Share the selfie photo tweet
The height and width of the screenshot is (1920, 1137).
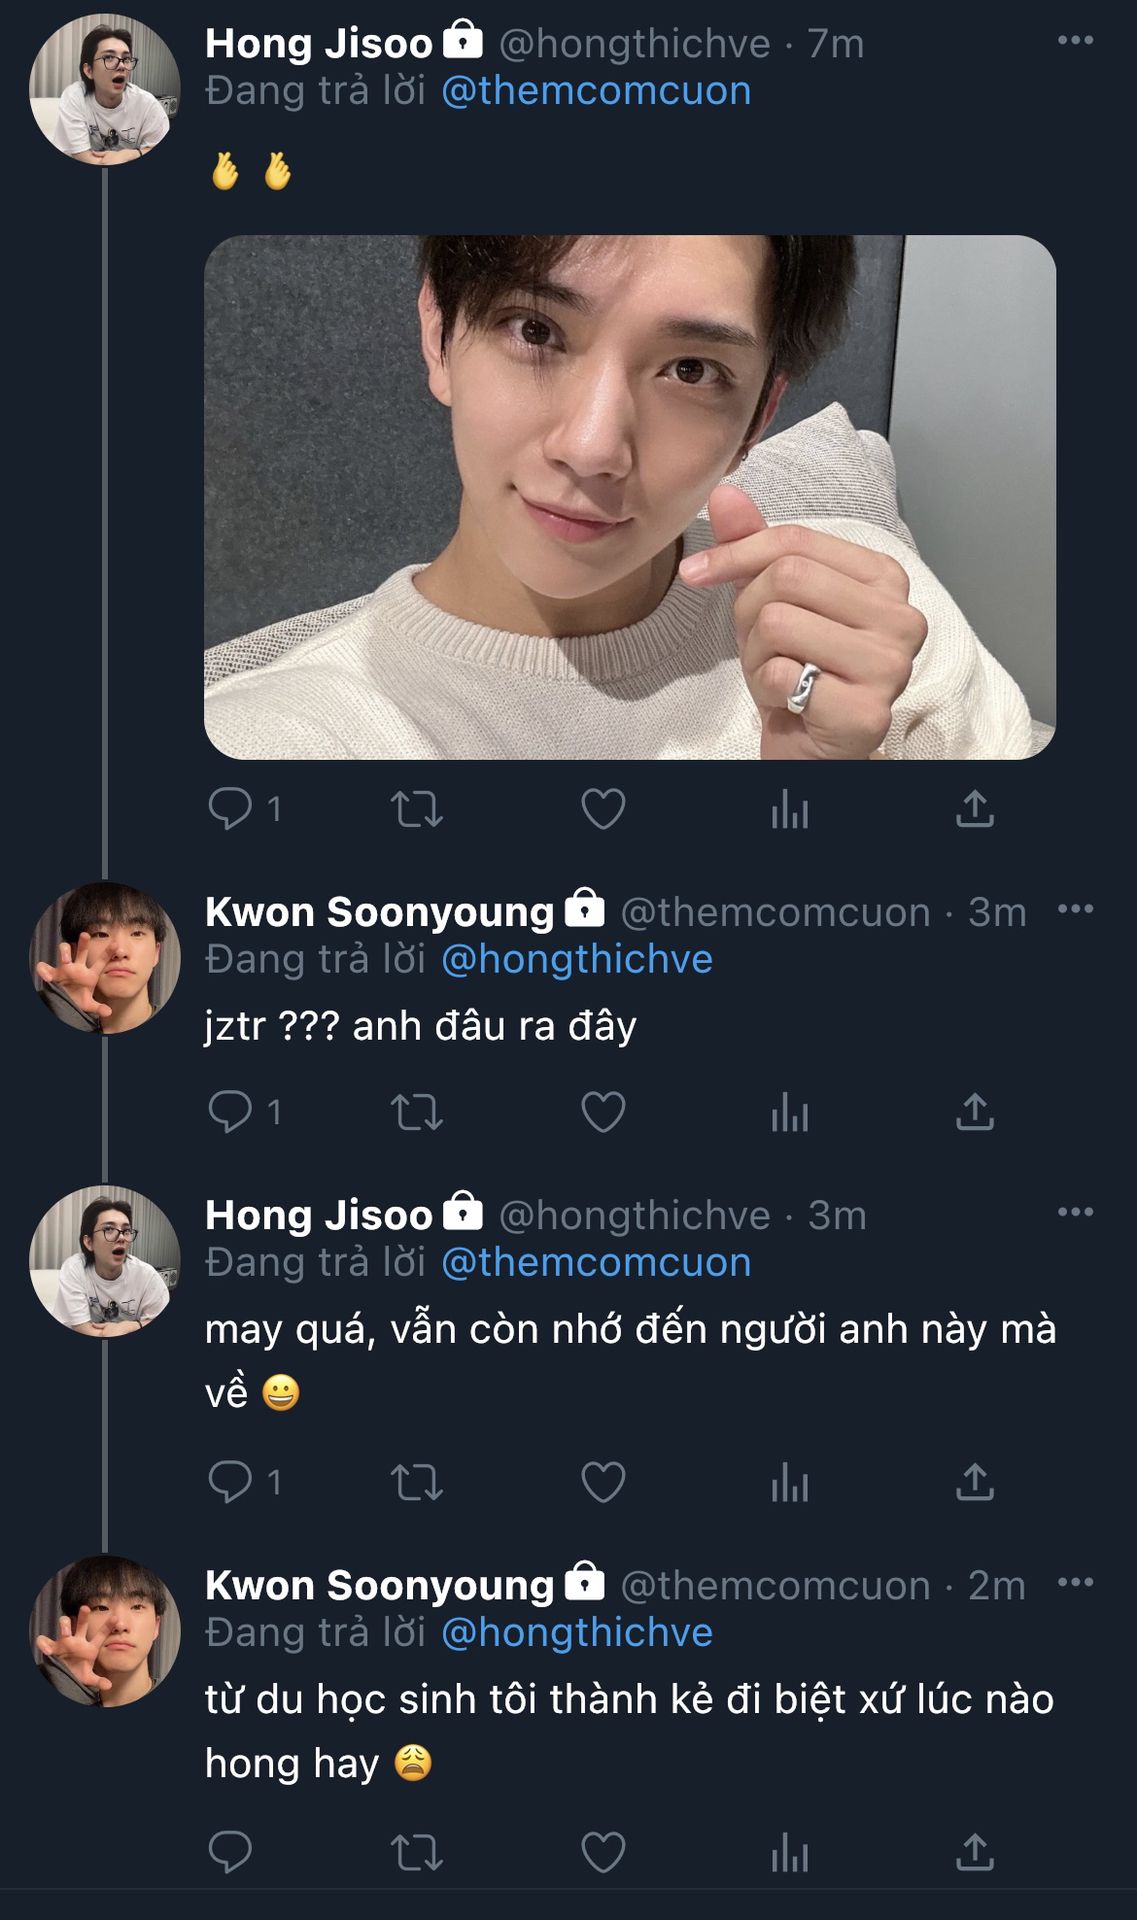pyautogui.click(x=974, y=809)
